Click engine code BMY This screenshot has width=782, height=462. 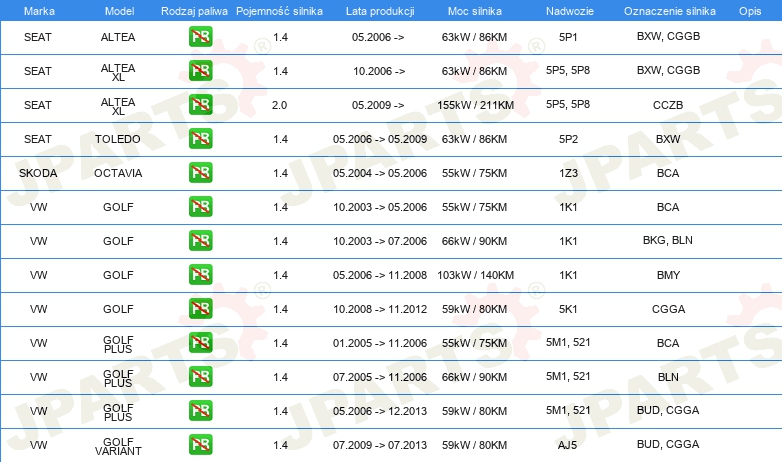pos(668,275)
